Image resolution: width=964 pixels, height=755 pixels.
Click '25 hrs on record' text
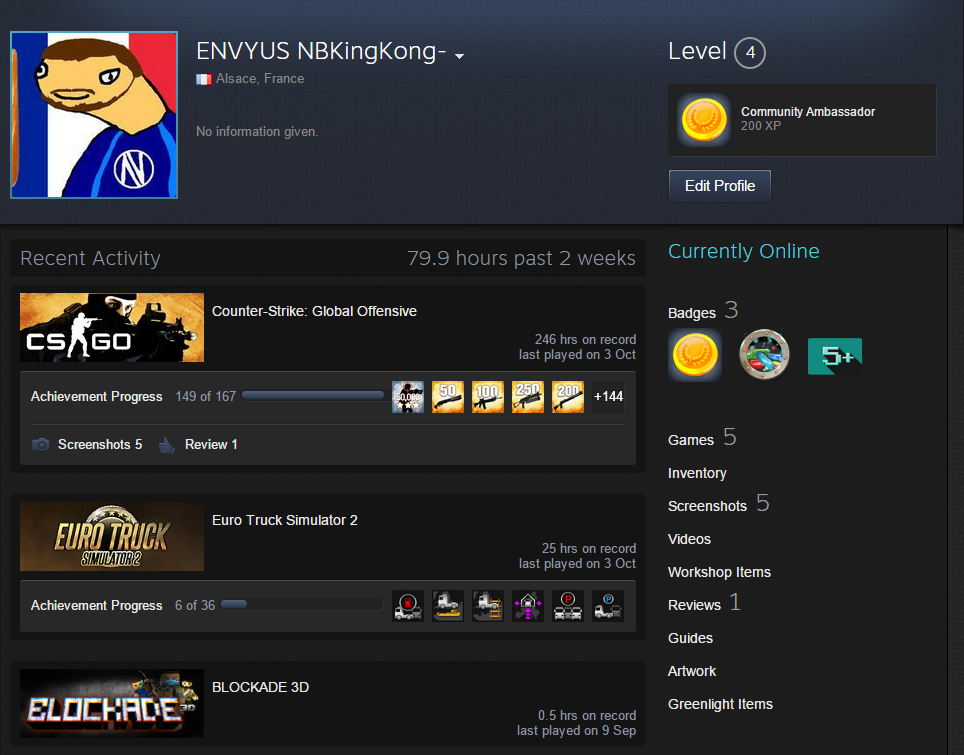coord(589,548)
